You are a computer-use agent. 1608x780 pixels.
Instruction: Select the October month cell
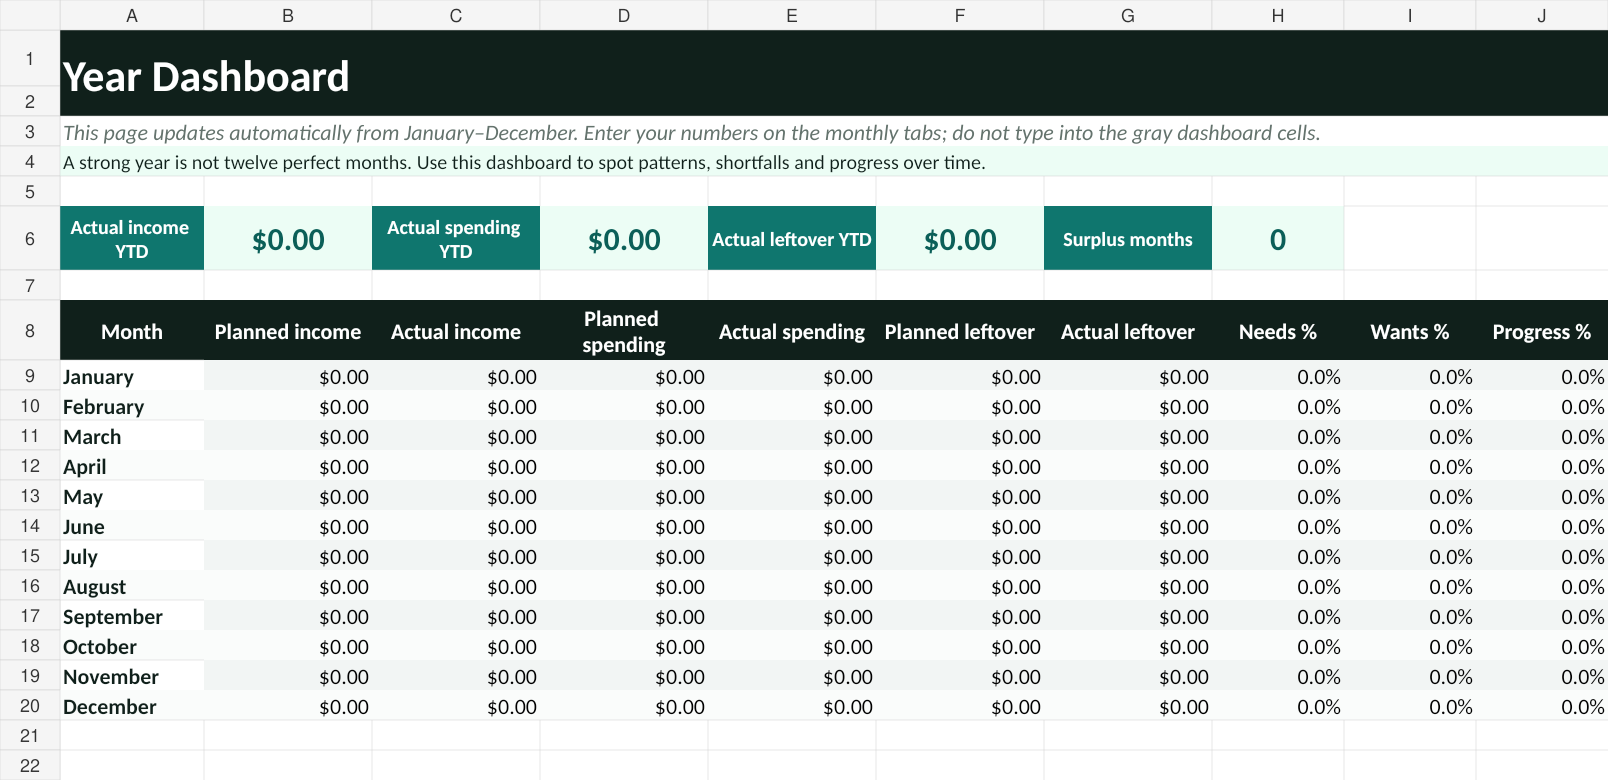[x=132, y=646]
